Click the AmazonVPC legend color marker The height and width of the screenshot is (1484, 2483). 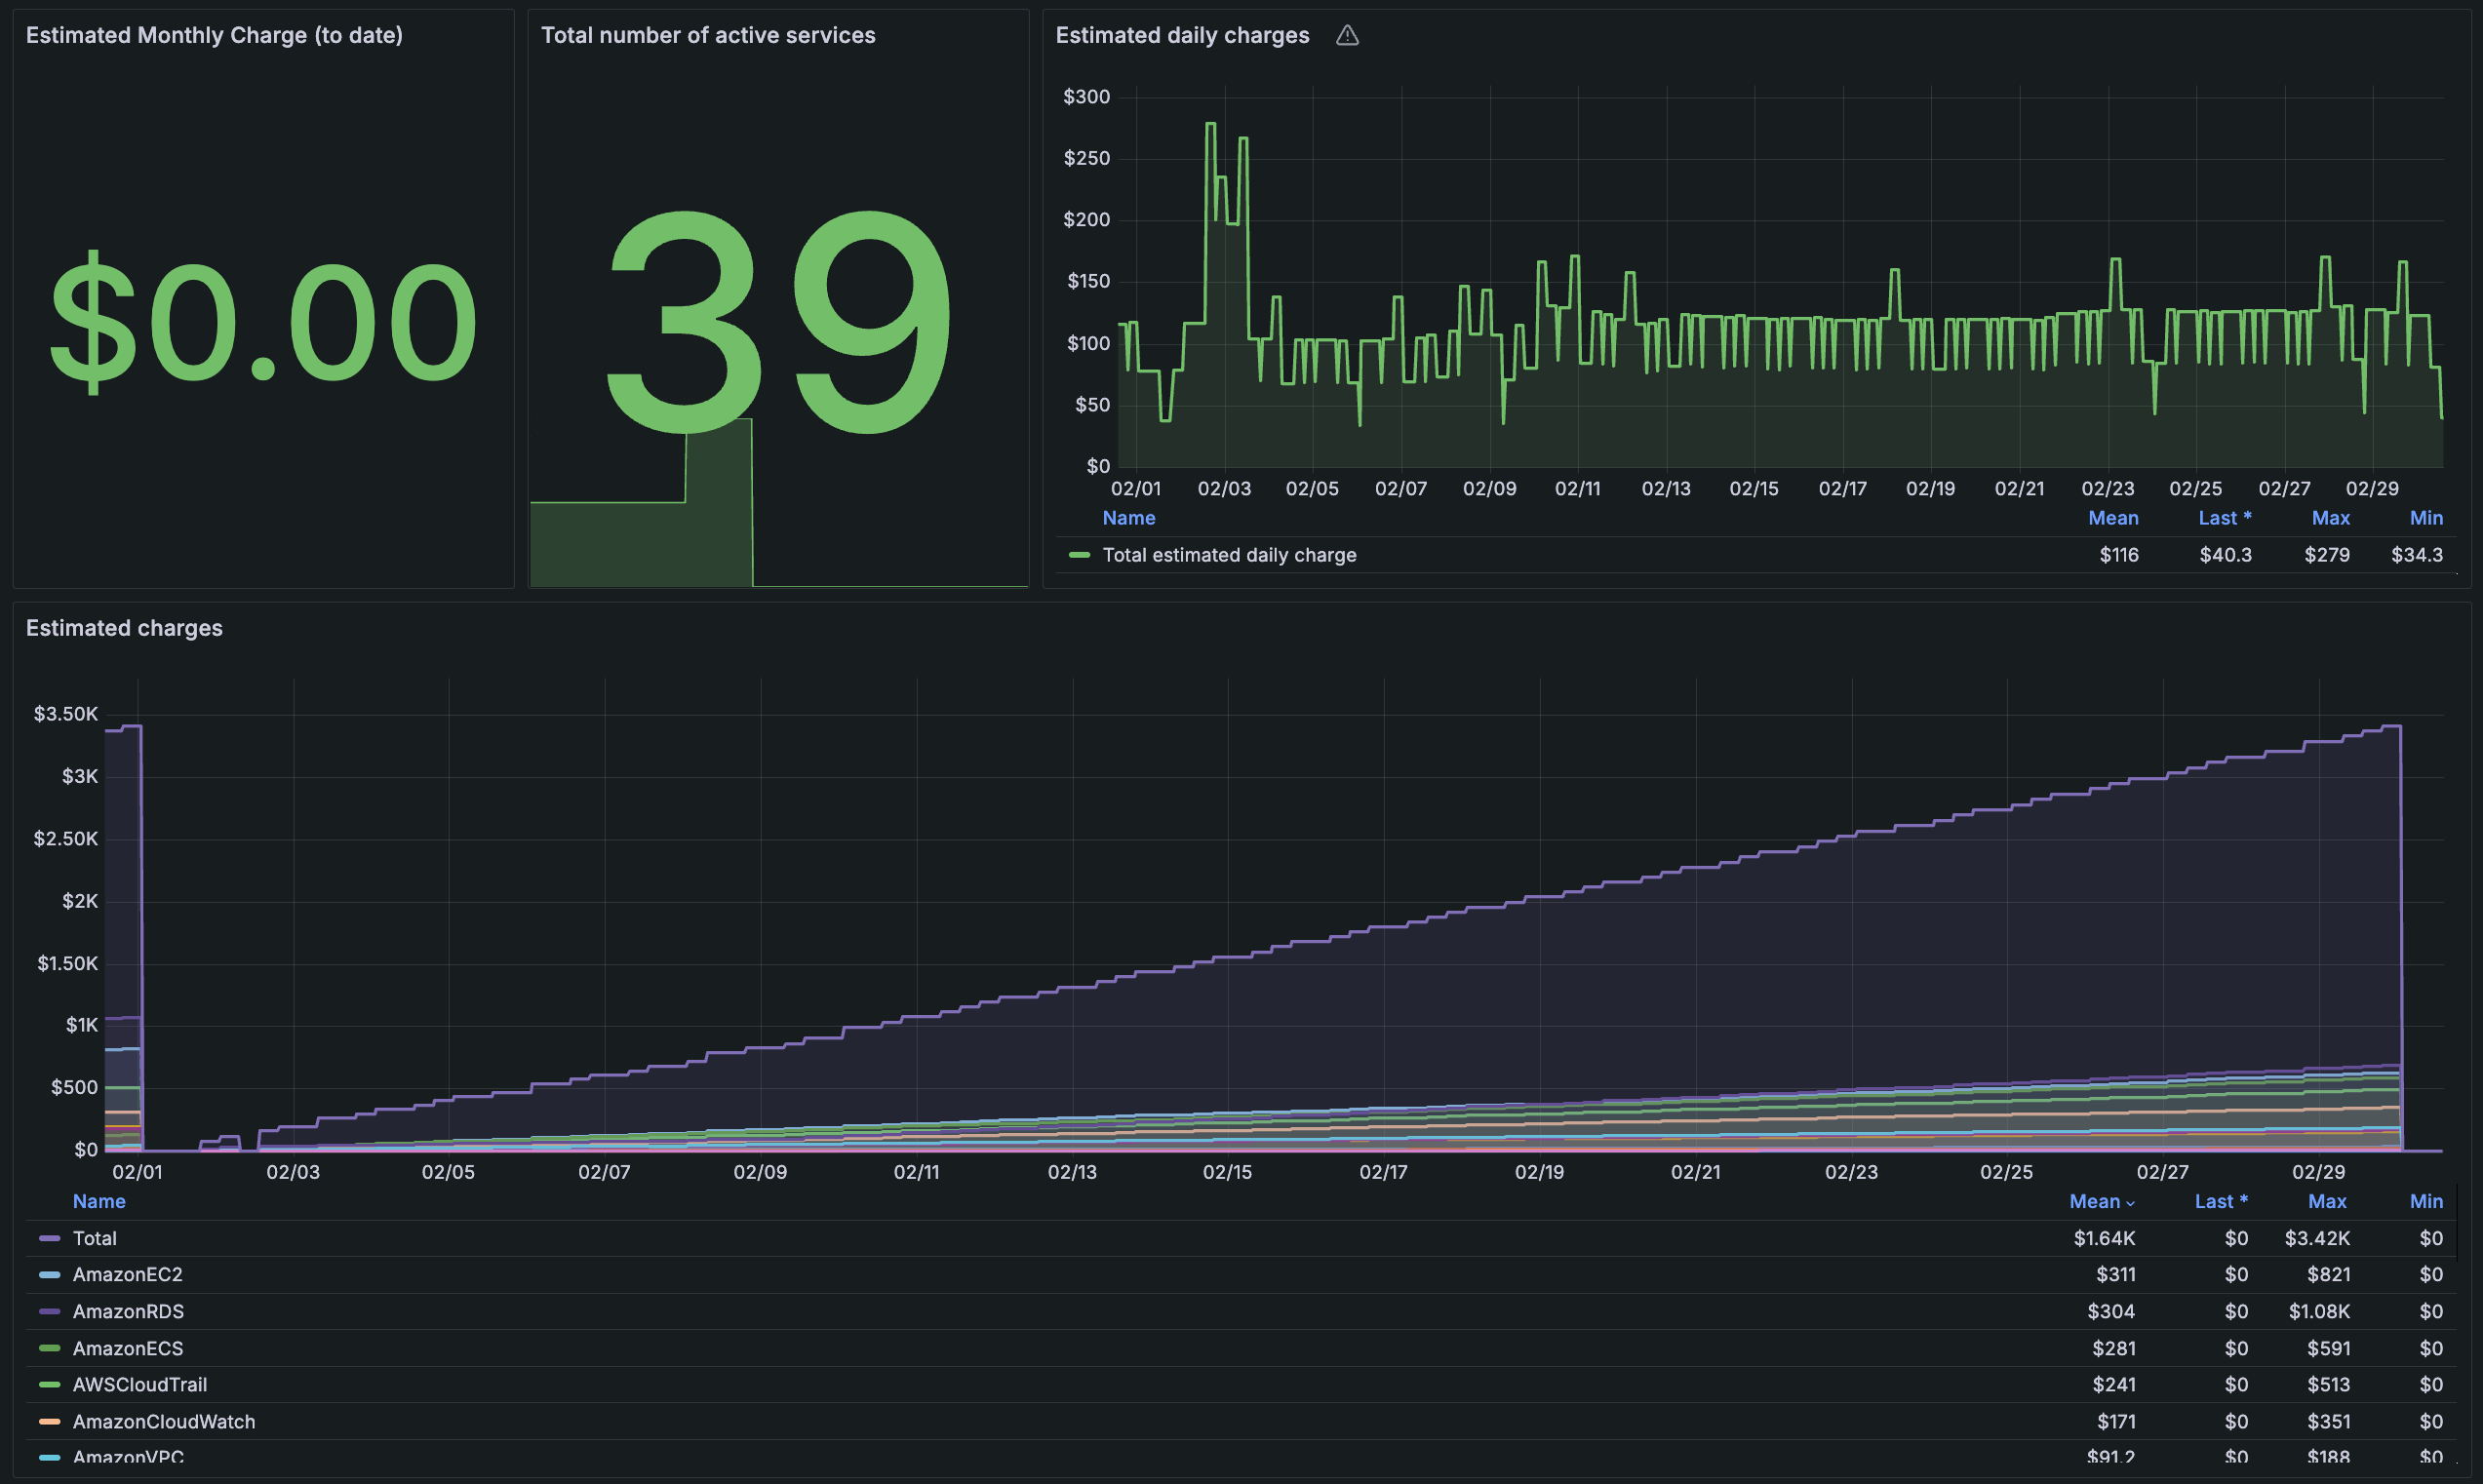49,1457
